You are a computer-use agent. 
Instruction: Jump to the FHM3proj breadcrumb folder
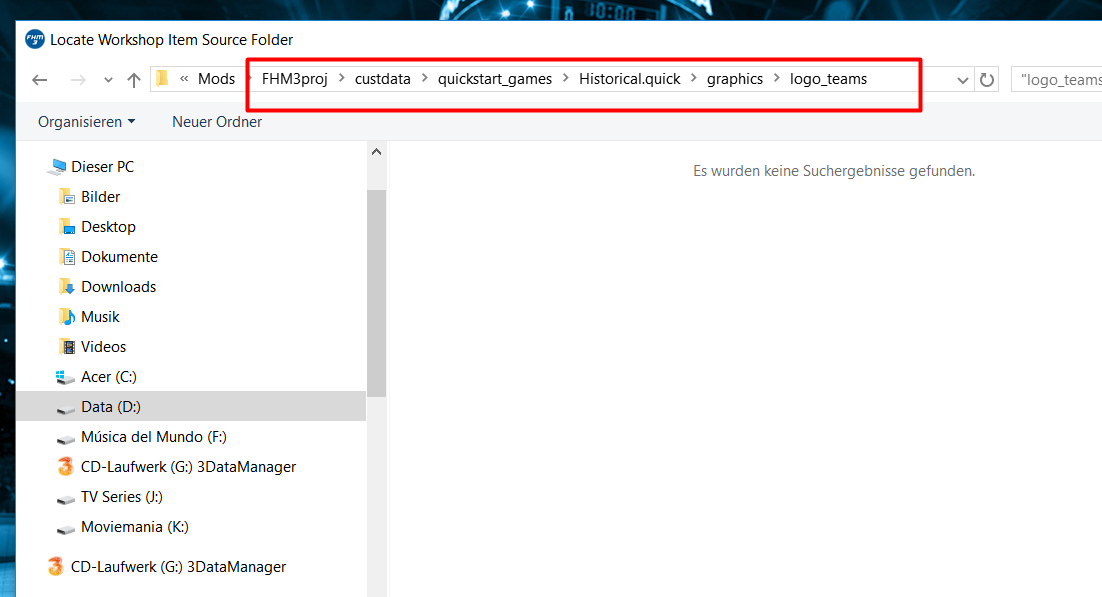(296, 79)
